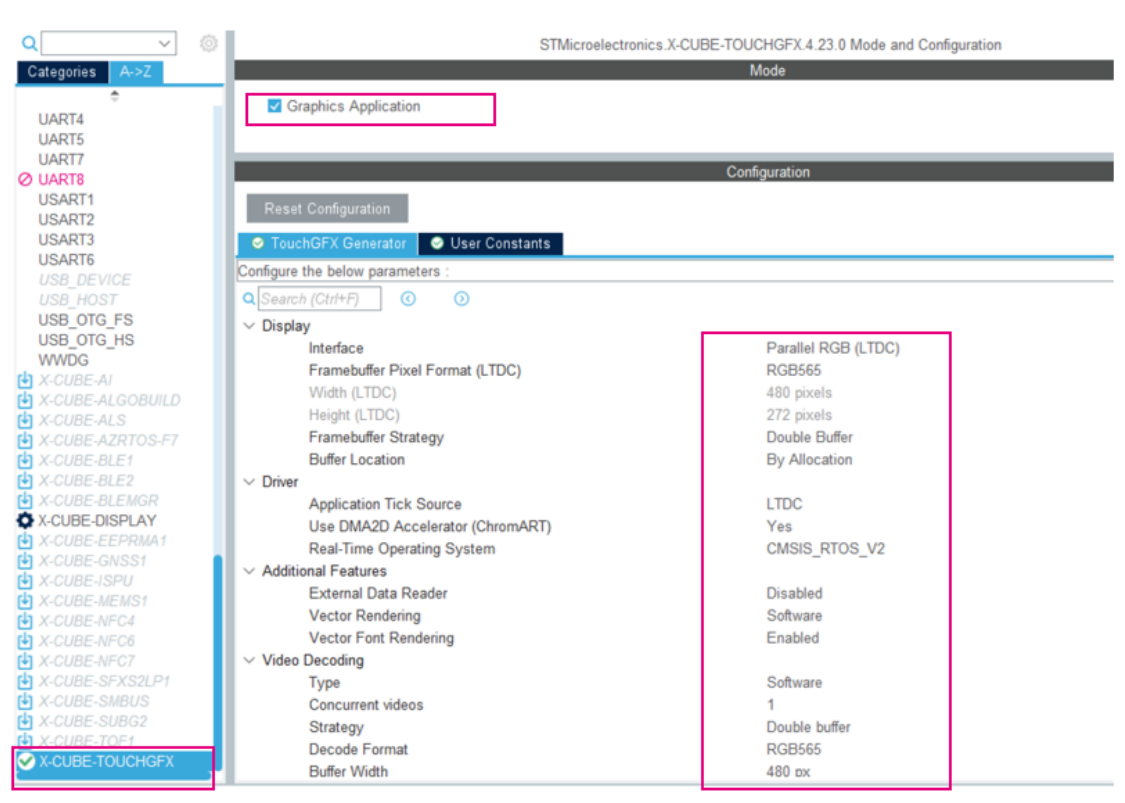Select USB_OTG_HS in the peripheral list
The width and height of the screenshot is (1125, 803).
(86, 340)
